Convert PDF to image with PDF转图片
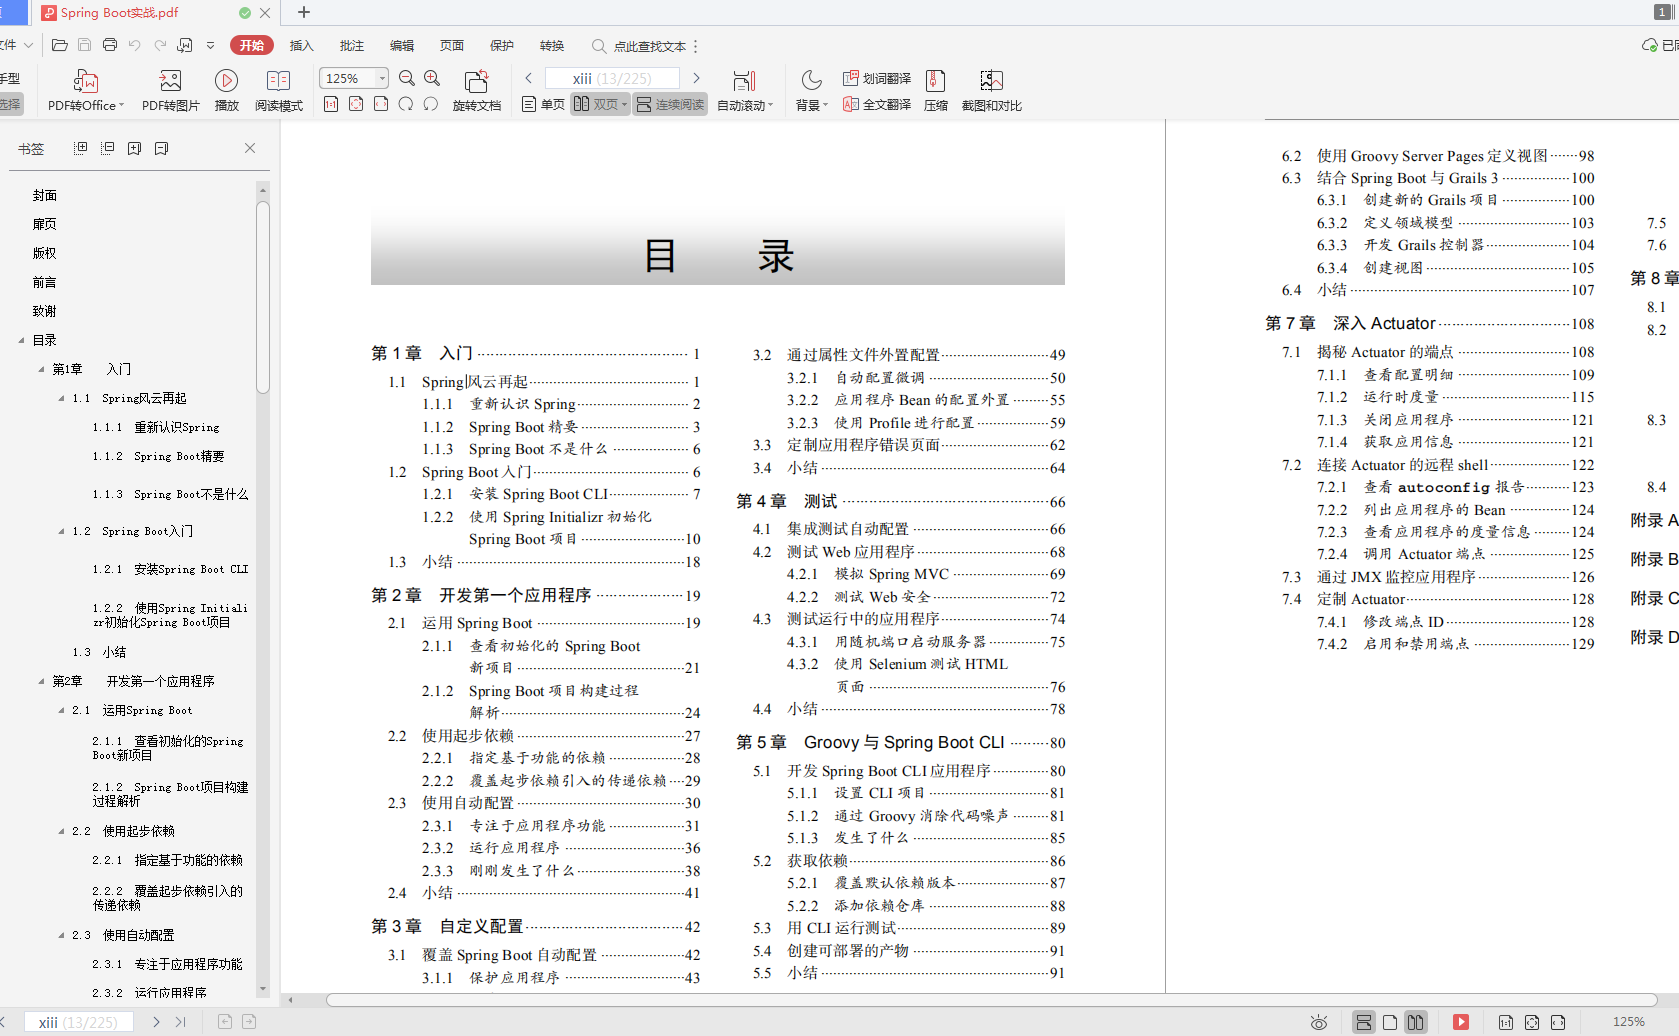Image resolution: width=1679 pixels, height=1036 pixels. tap(170, 90)
